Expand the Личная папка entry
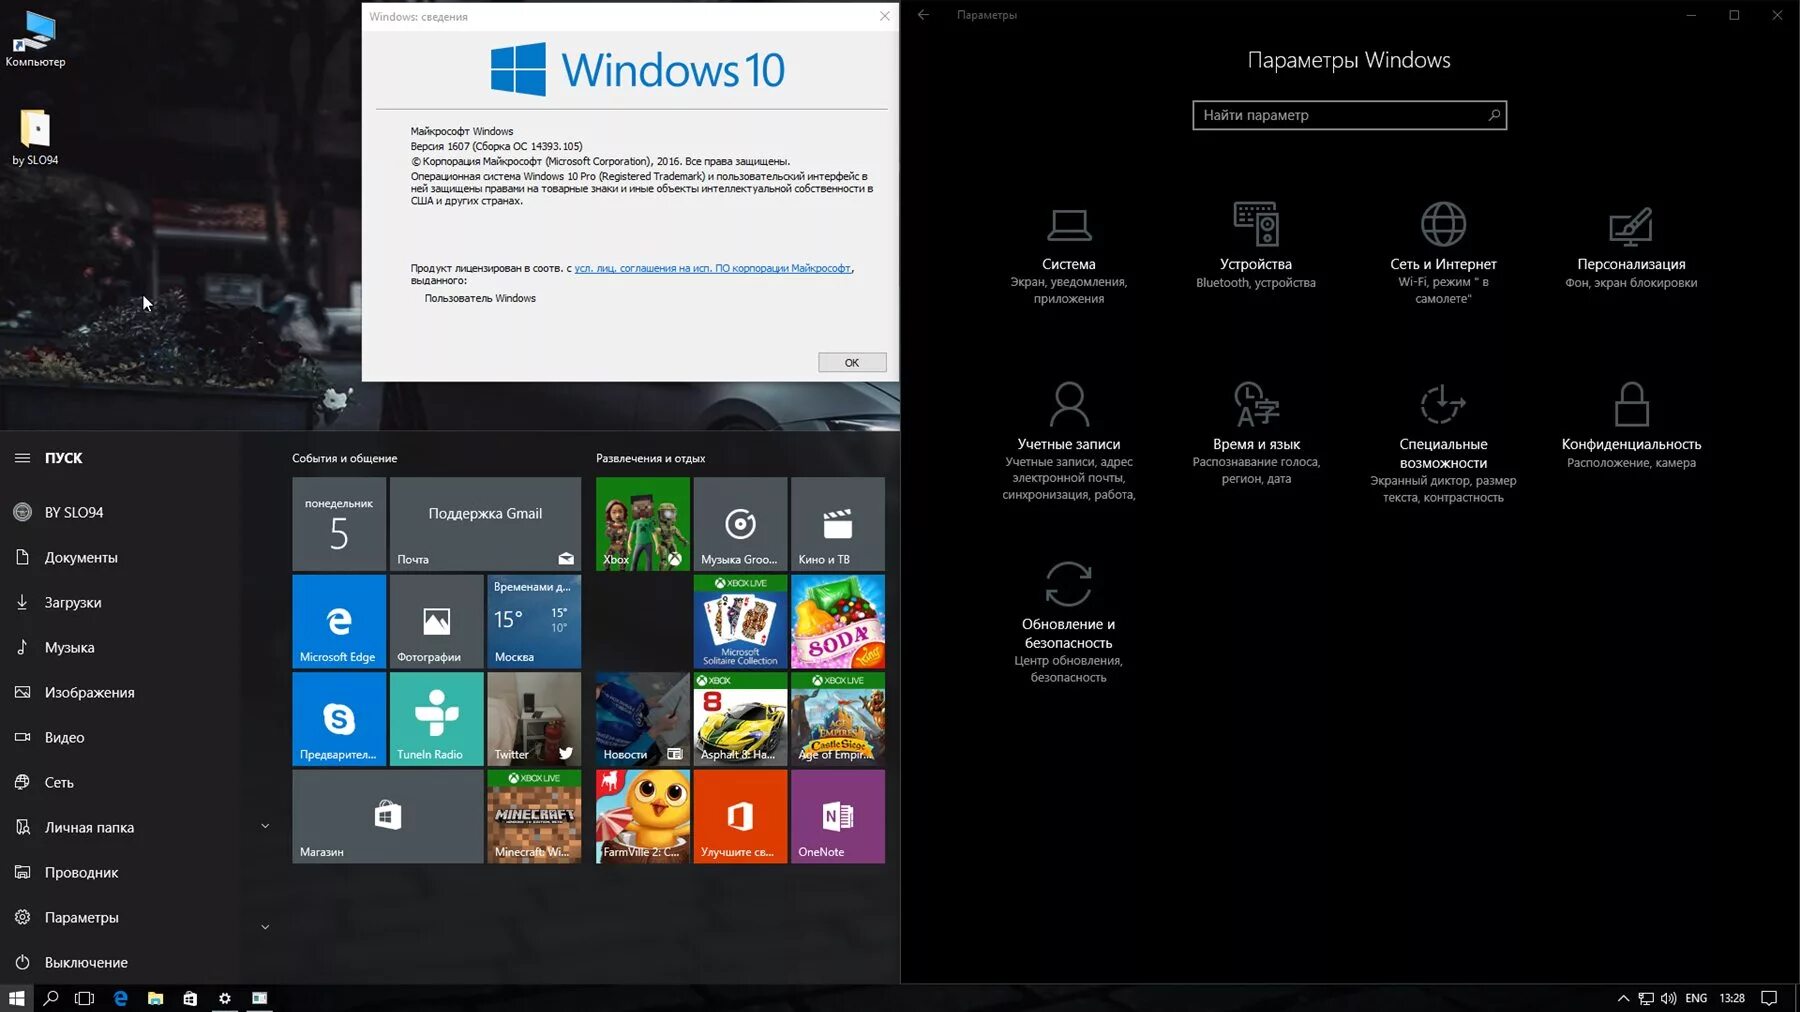The image size is (1800, 1012). (265, 826)
